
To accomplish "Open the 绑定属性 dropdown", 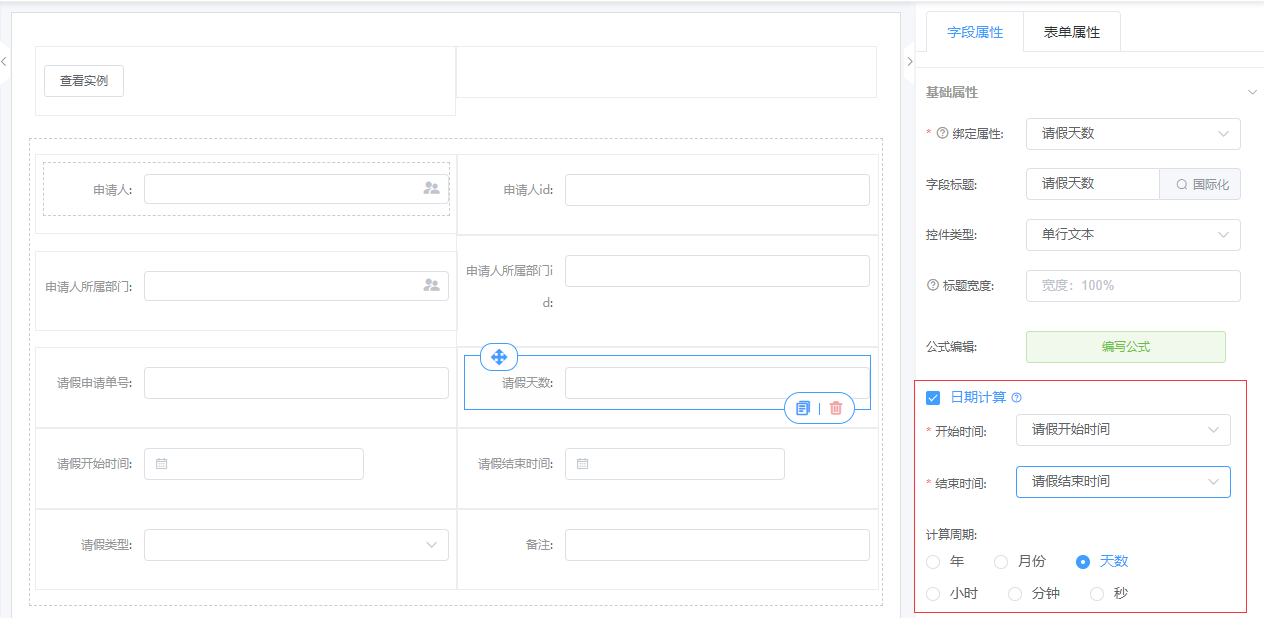I will click(x=1133, y=133).
